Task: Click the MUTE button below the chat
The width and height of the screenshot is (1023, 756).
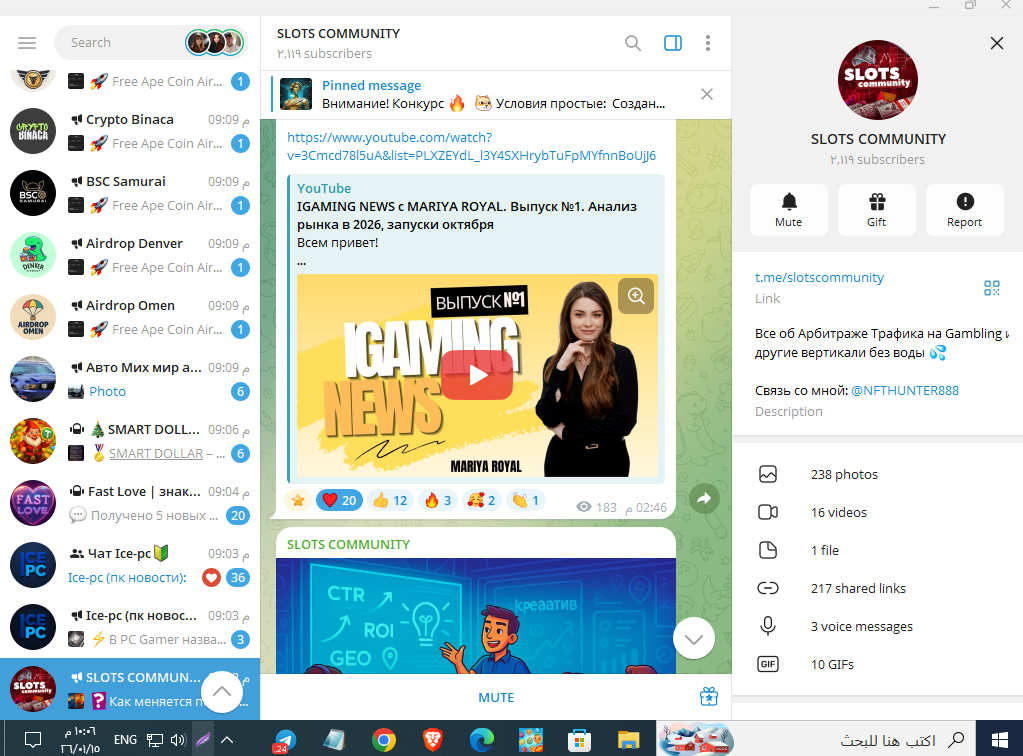Action: [496, 697]
